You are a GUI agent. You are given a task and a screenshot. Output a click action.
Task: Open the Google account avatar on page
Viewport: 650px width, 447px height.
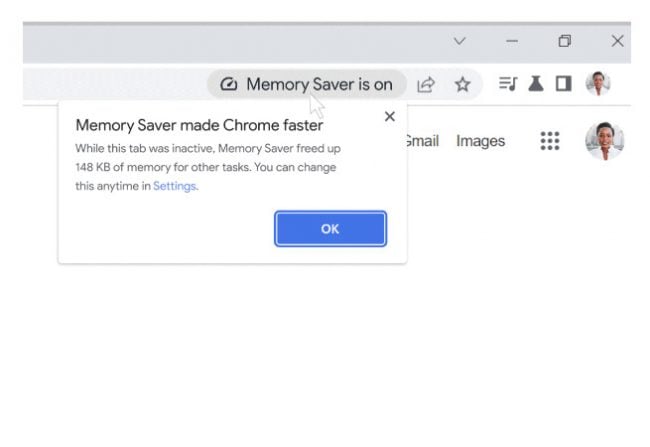click(604, 141)
